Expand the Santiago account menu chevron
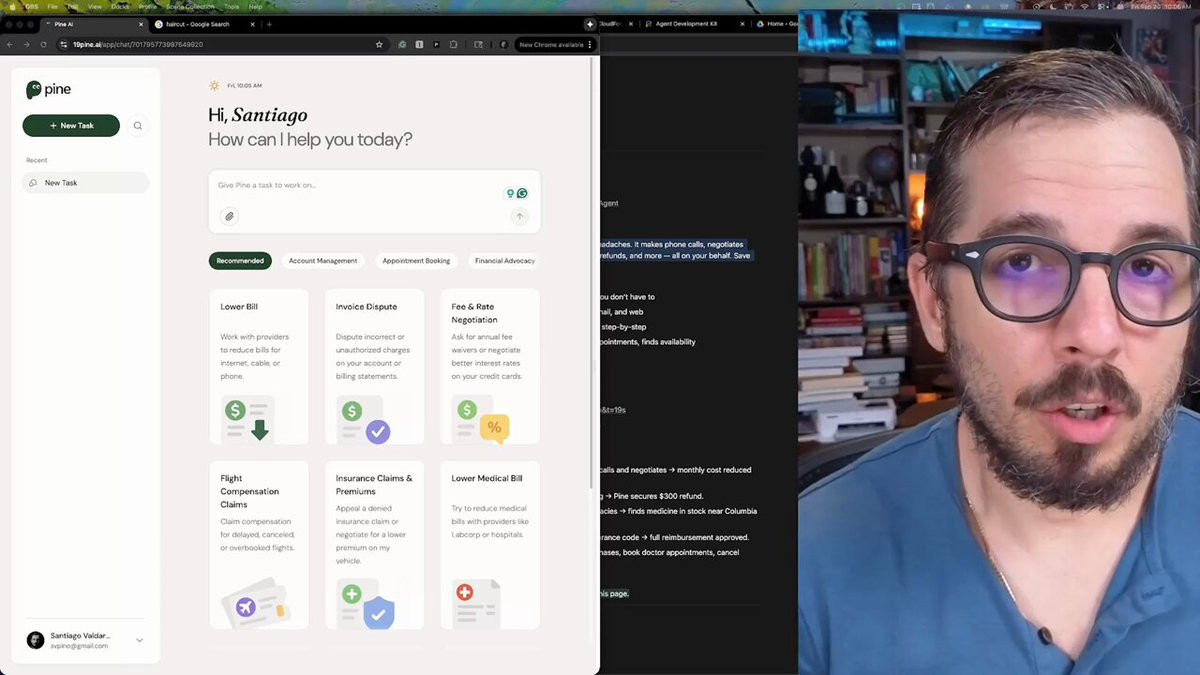 [x=139, y=640]
